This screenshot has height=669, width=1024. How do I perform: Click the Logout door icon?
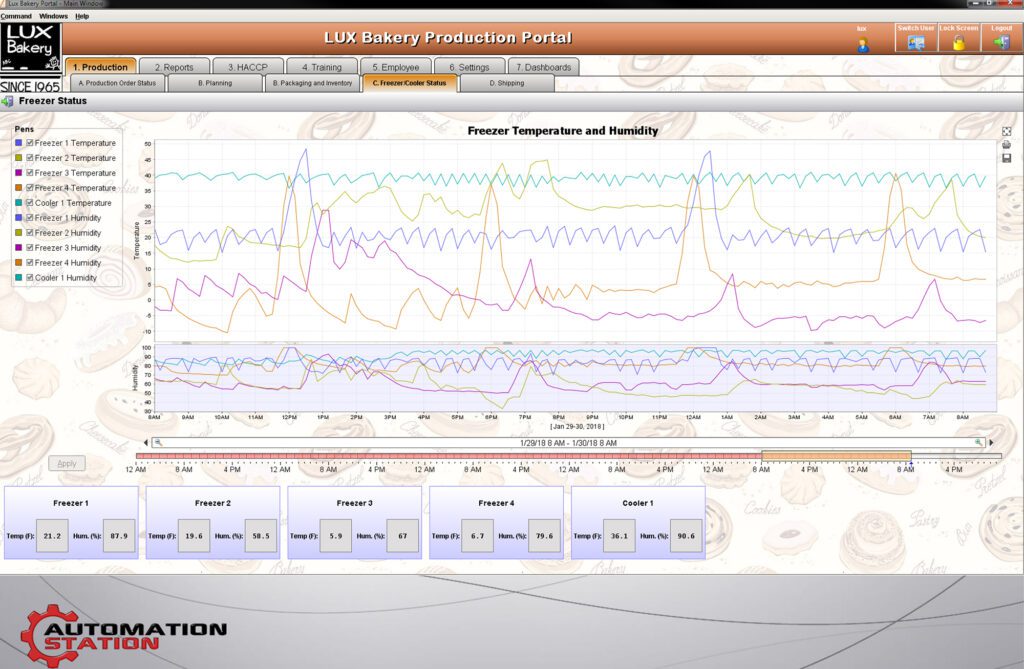coord(1001,42)
